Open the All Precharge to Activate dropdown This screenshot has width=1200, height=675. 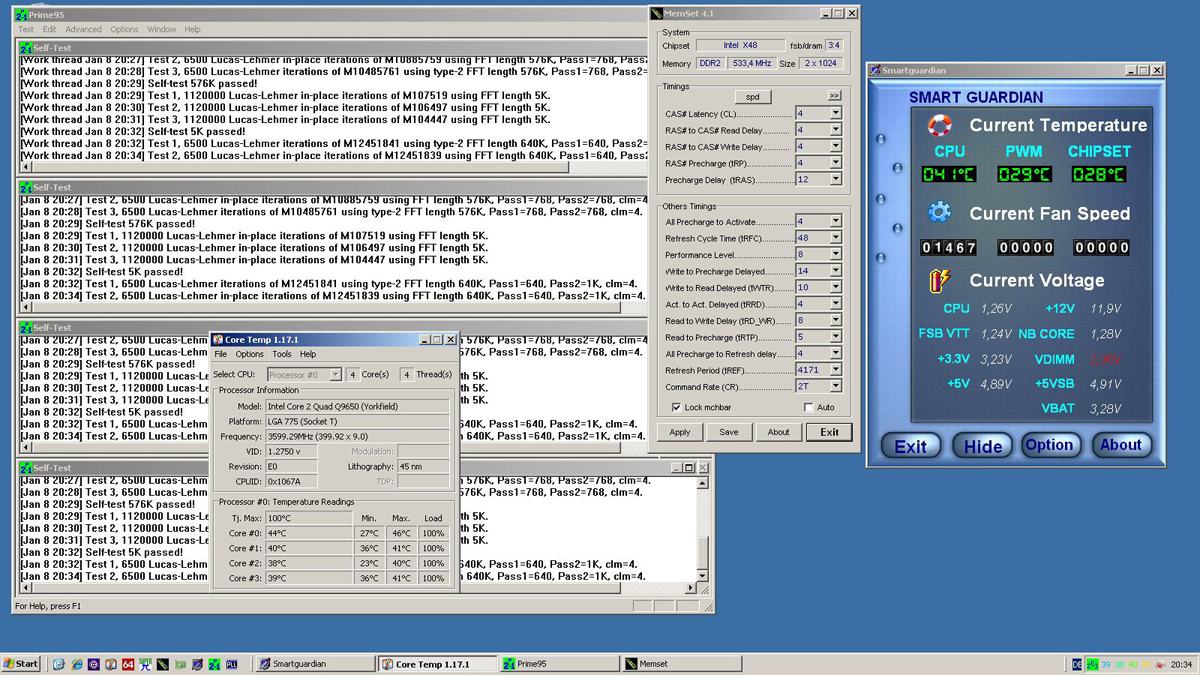[835, 222]
